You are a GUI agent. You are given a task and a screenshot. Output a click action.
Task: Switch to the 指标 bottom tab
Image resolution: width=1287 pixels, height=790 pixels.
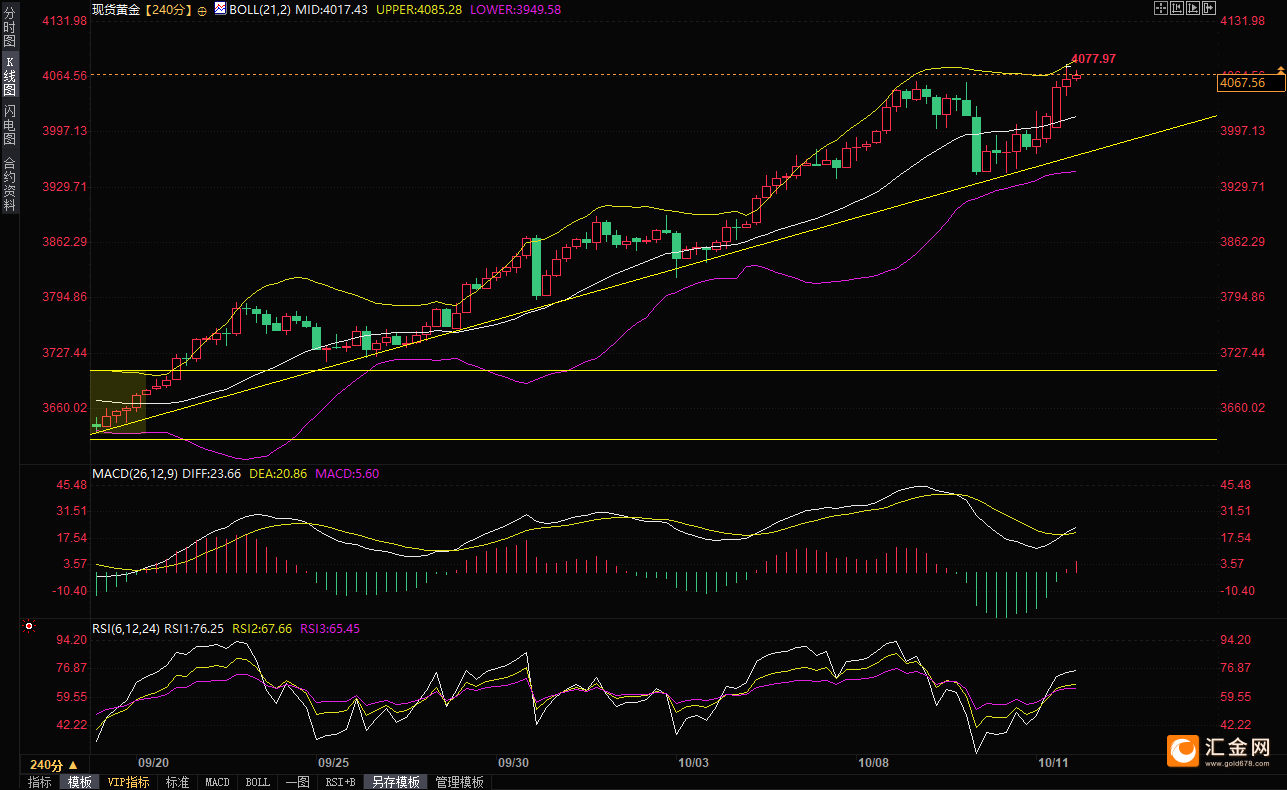[x=39, y=782]
